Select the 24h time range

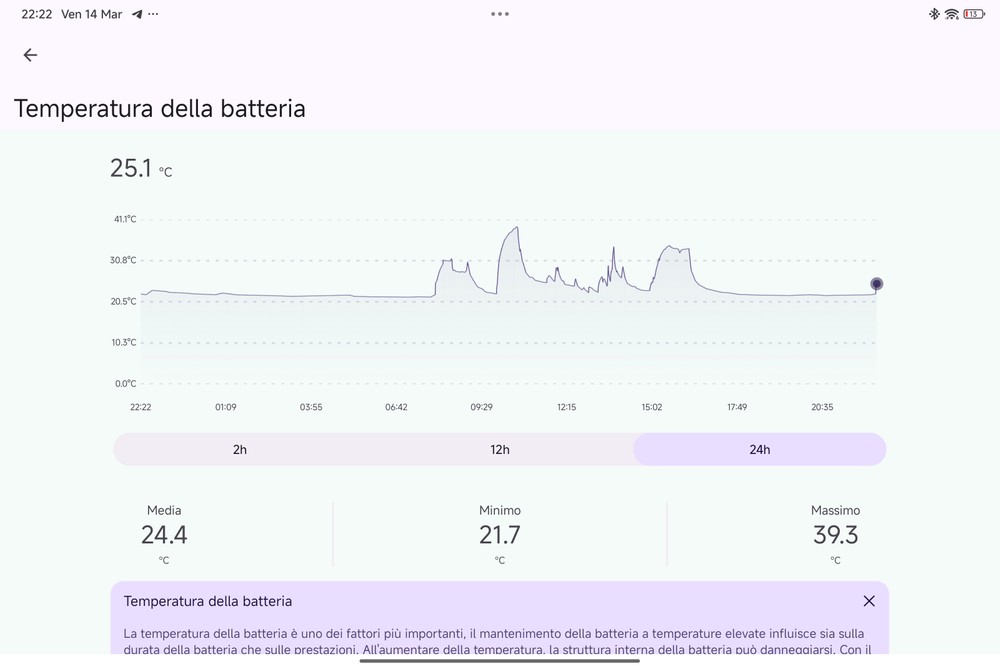(759, 449)
